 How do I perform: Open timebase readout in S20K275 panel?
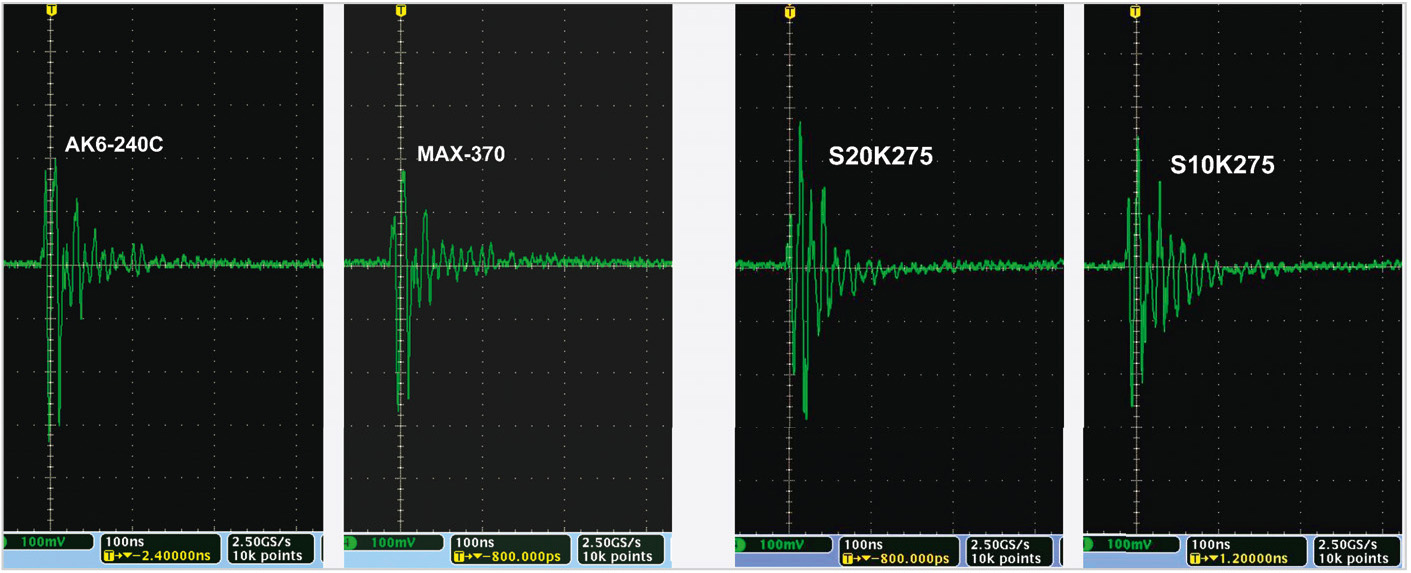click(898, 551)
